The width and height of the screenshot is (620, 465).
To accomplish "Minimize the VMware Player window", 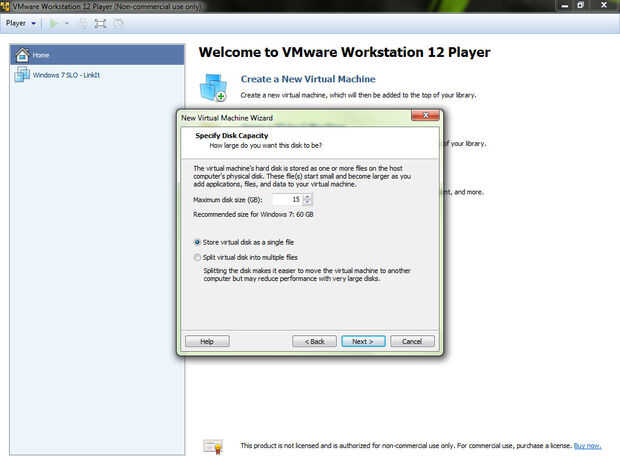I will pyautogui.click(x=565, y=6).
